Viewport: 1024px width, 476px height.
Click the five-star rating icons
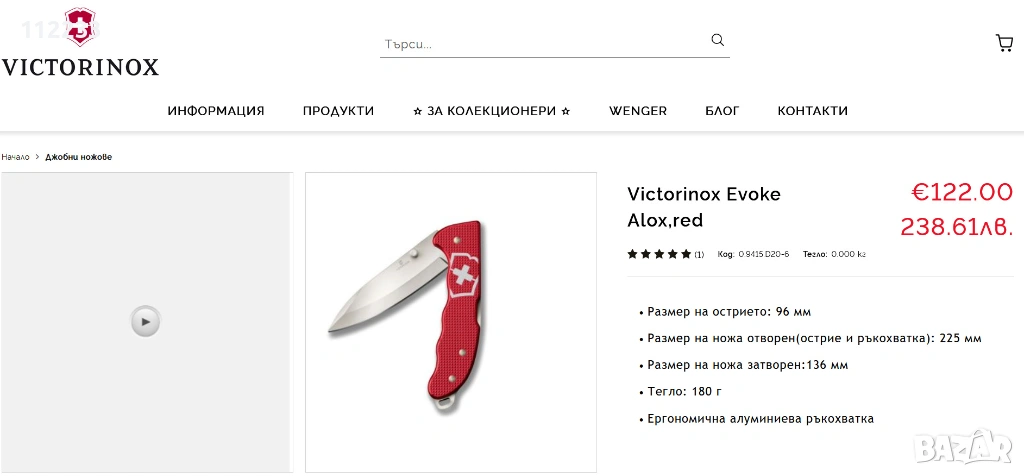[x=659, y=254]
